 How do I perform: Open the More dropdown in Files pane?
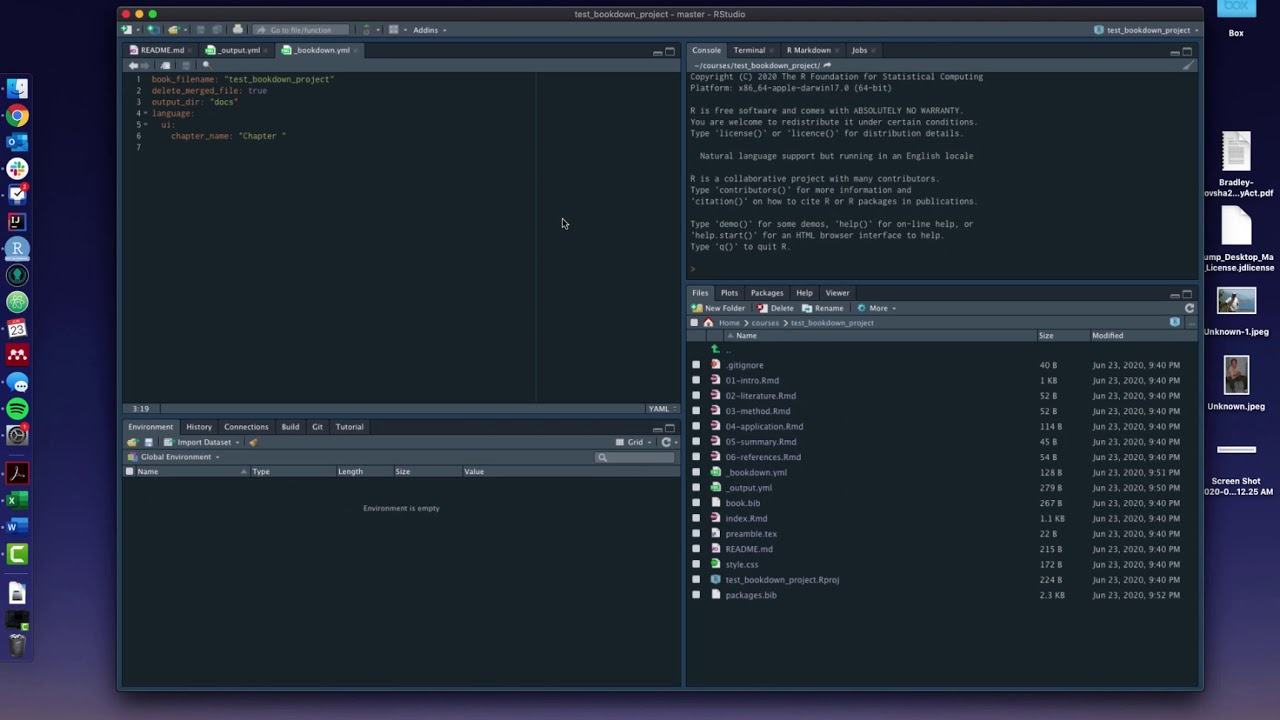click(x=876, y=308)
